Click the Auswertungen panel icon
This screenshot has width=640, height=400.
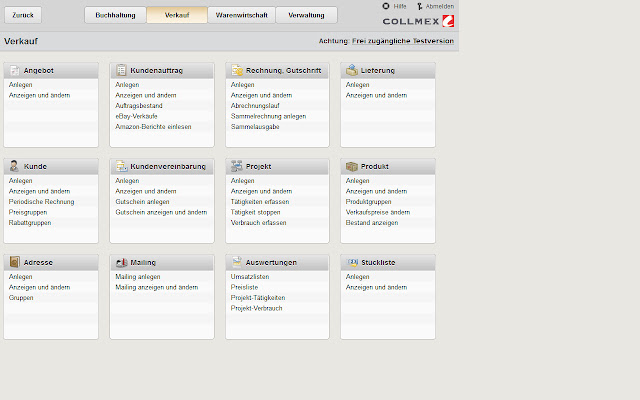pyautogui.click(x=237, y=262)
